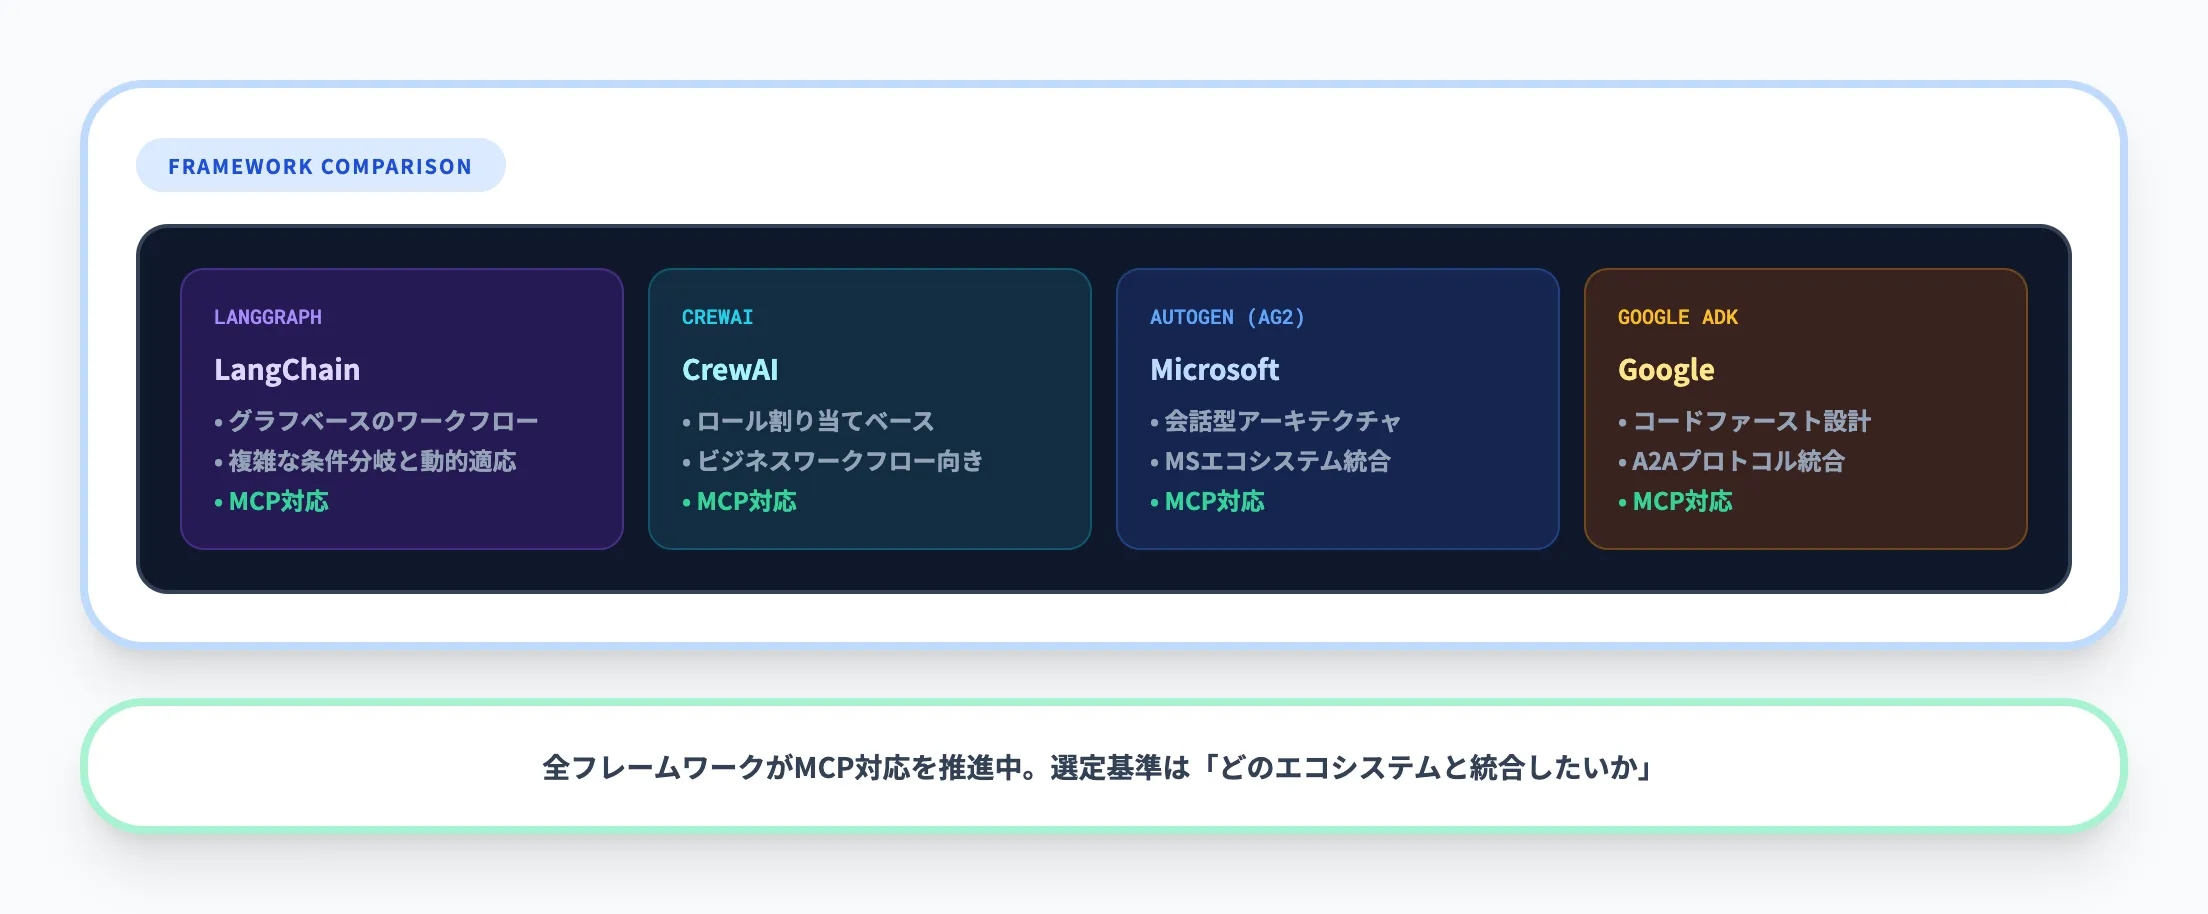
Task: Click the A2Aプロトコル統合 bullet item
Action: coord(1738,461)
